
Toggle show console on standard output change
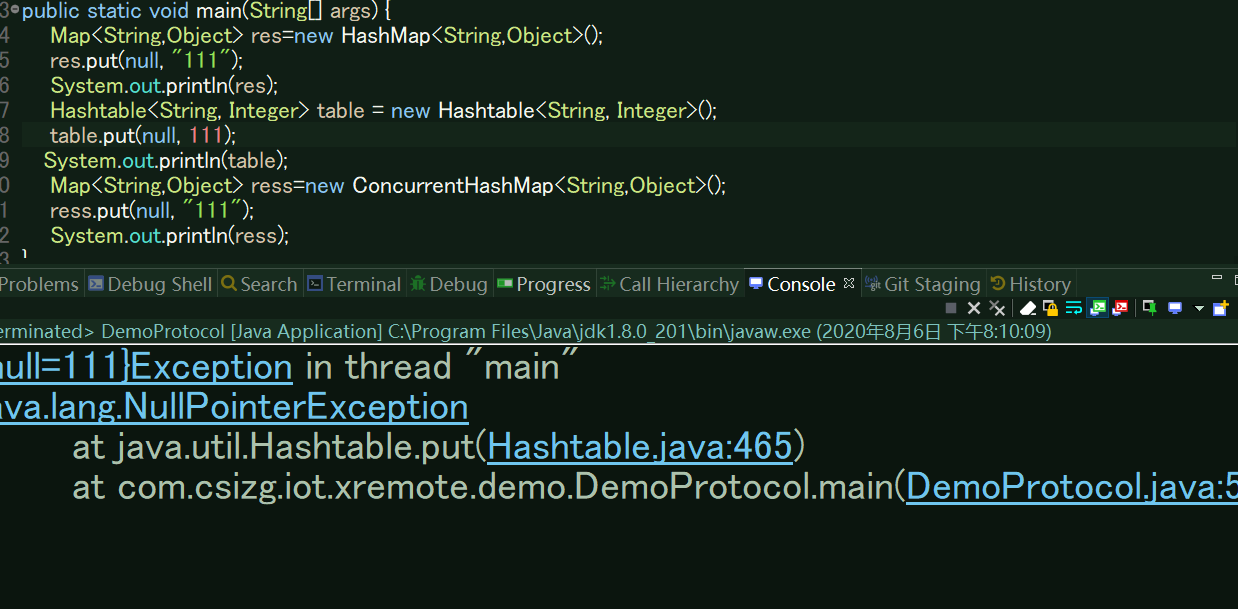(1098, 308)
